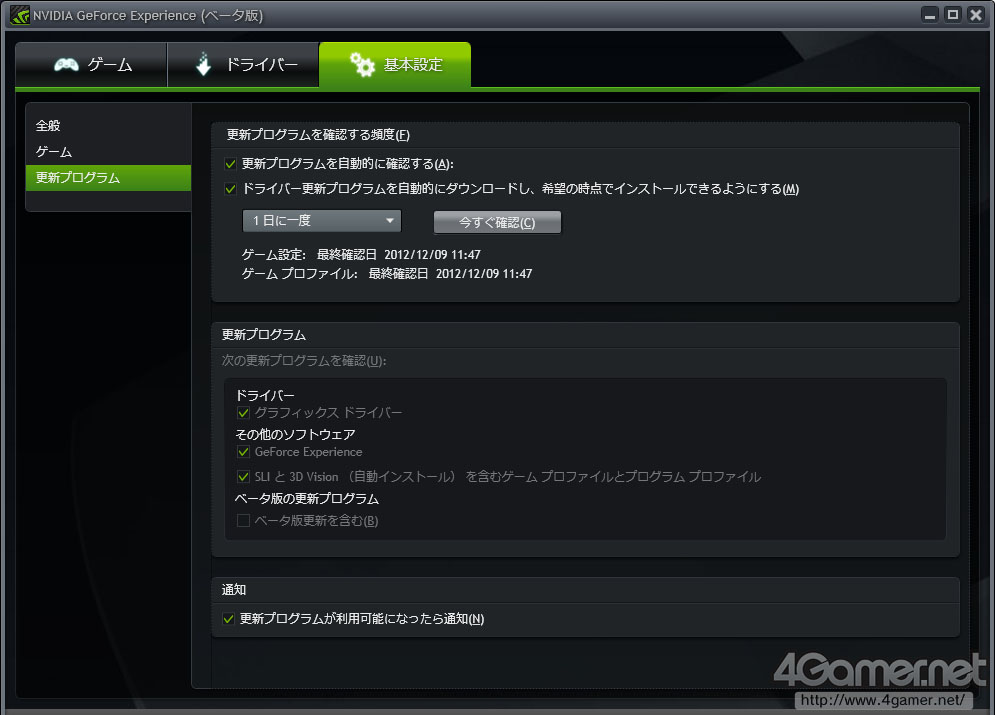The width and height of the screenshot is (995, 715).
Task: Click the gears icon on 基本設定 tab
Action: click(361, 65)
